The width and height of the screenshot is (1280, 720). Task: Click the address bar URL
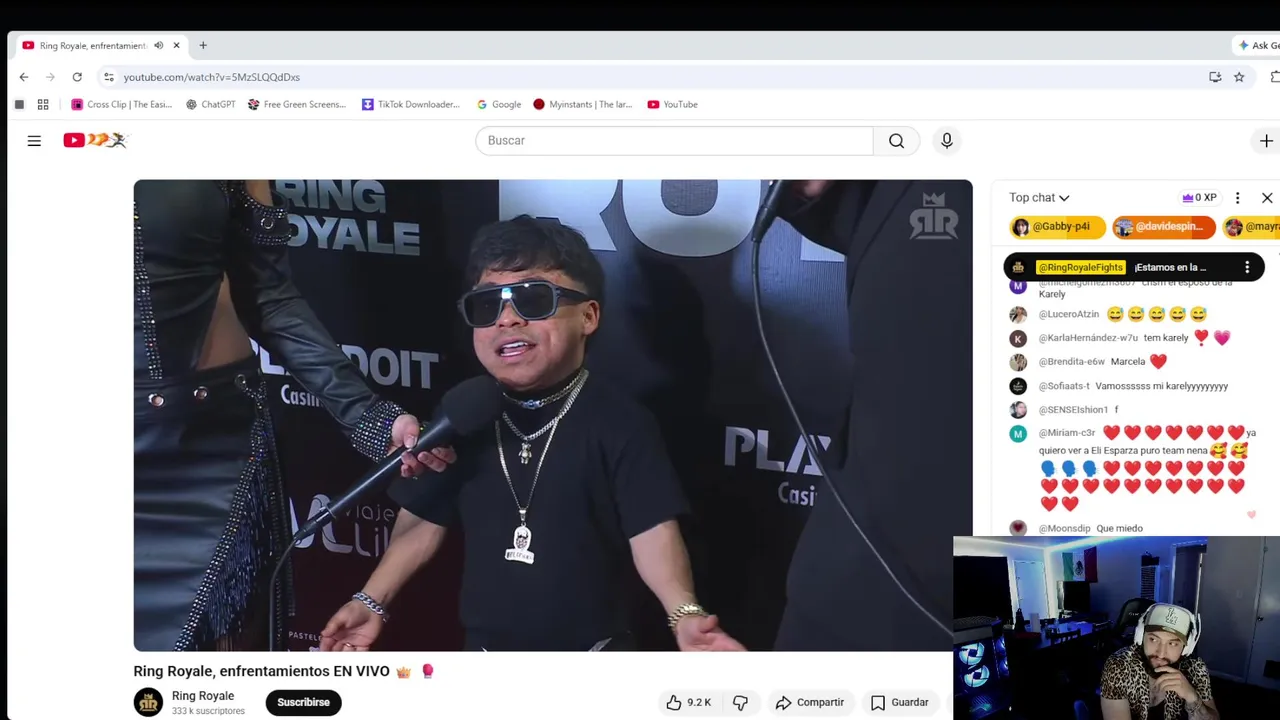coord(211,77)
